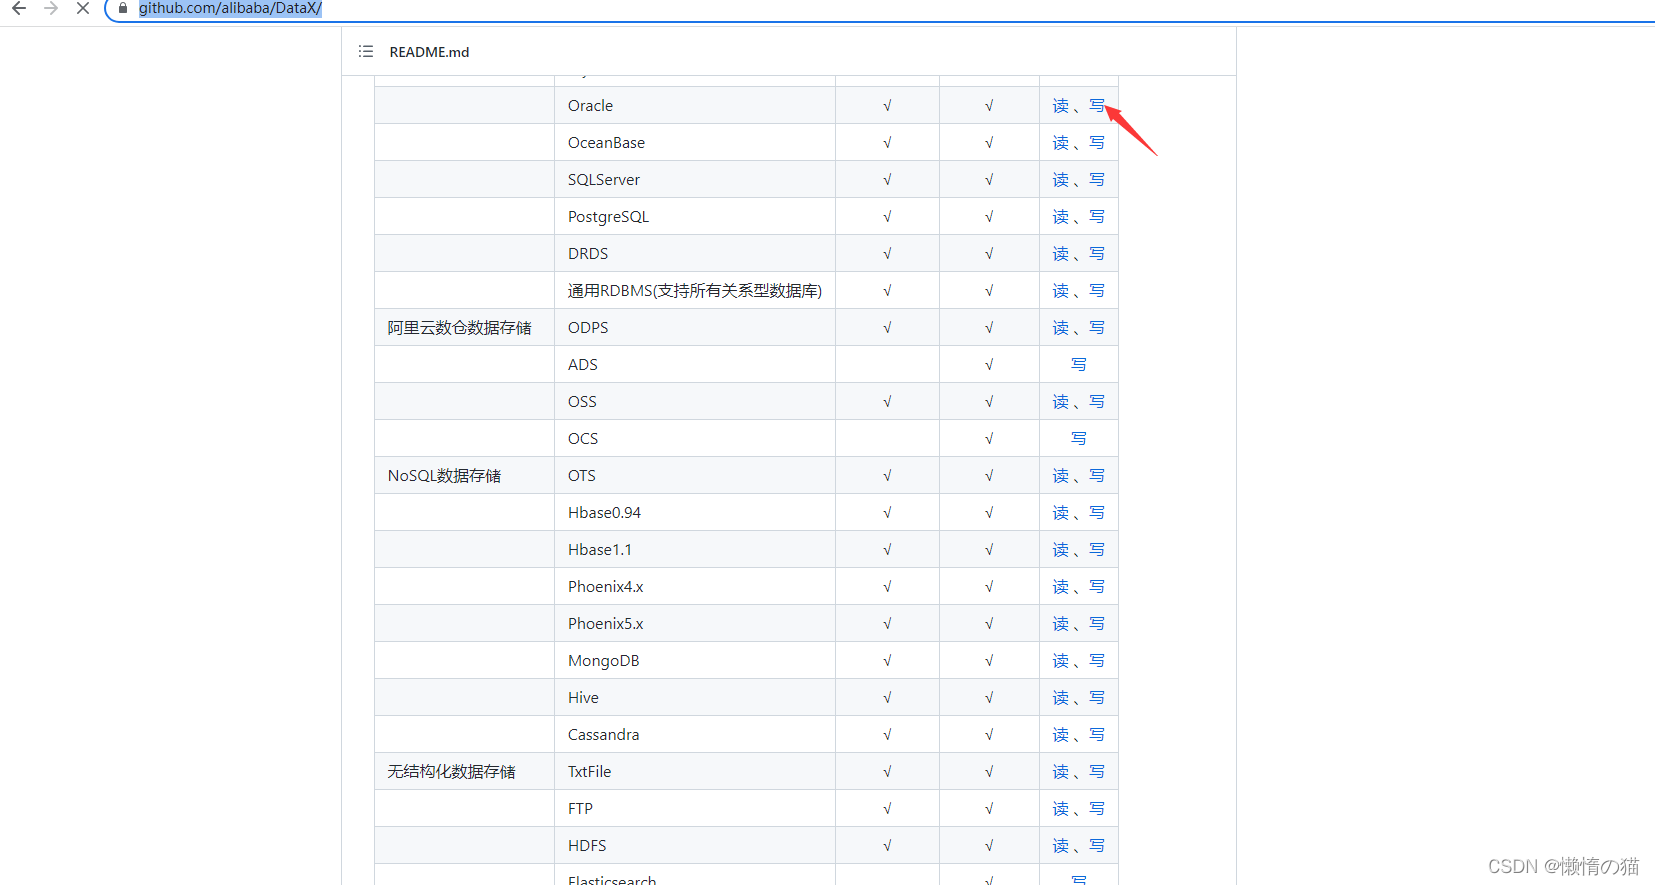Open the Phoenix4.x 读 link
The height and width of the screenshot is (885, 1655).
(x=1060, y=587)
